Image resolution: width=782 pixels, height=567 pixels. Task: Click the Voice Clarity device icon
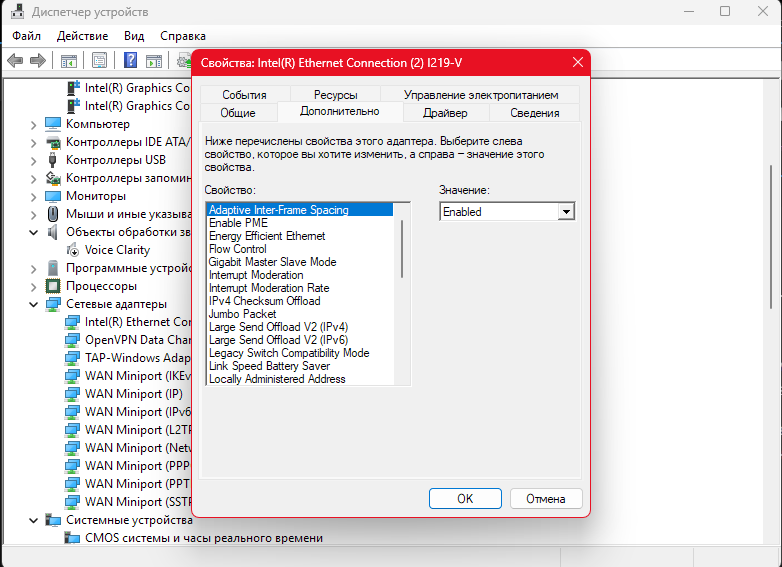click(x=73, y=250)
